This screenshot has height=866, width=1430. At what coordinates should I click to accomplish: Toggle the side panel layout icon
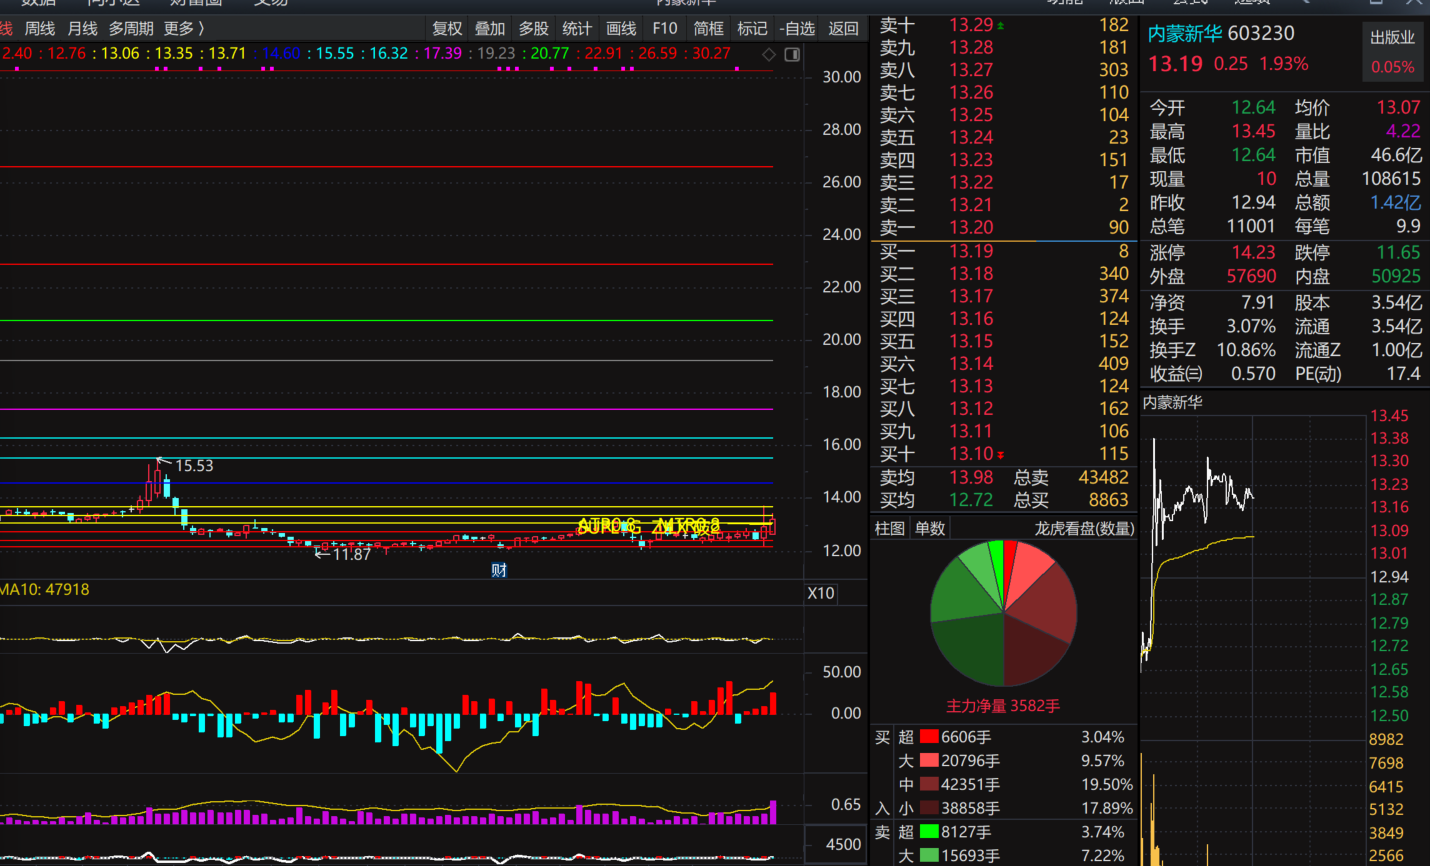pyautogui.click(x=792, y=54)
